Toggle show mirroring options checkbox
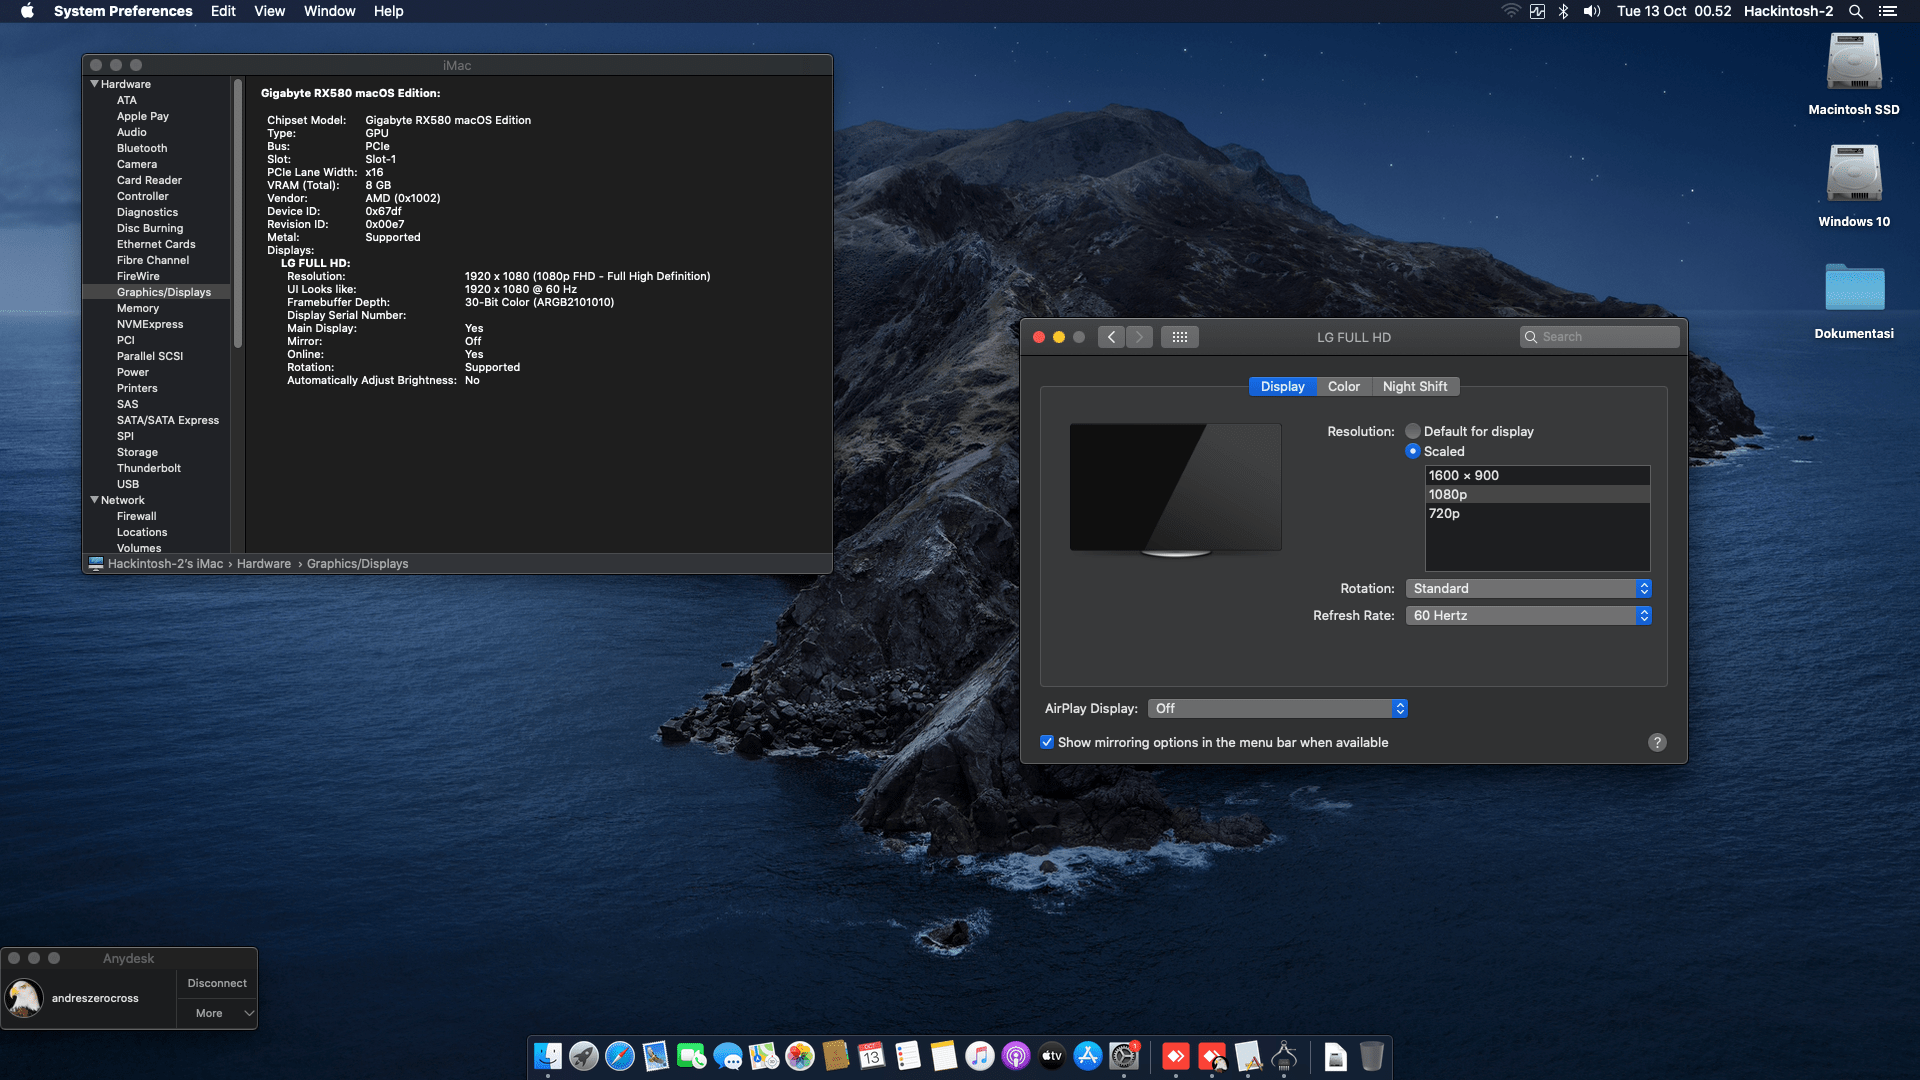The image size is (1920, 1080). 1047,742
